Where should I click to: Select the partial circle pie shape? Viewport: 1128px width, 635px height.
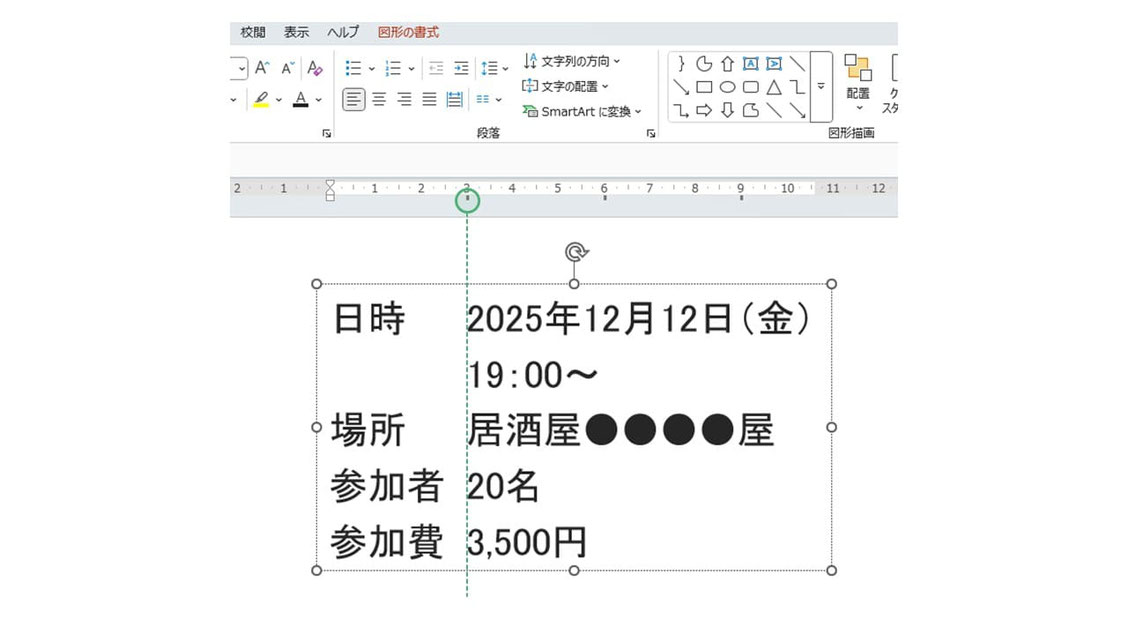704,64
